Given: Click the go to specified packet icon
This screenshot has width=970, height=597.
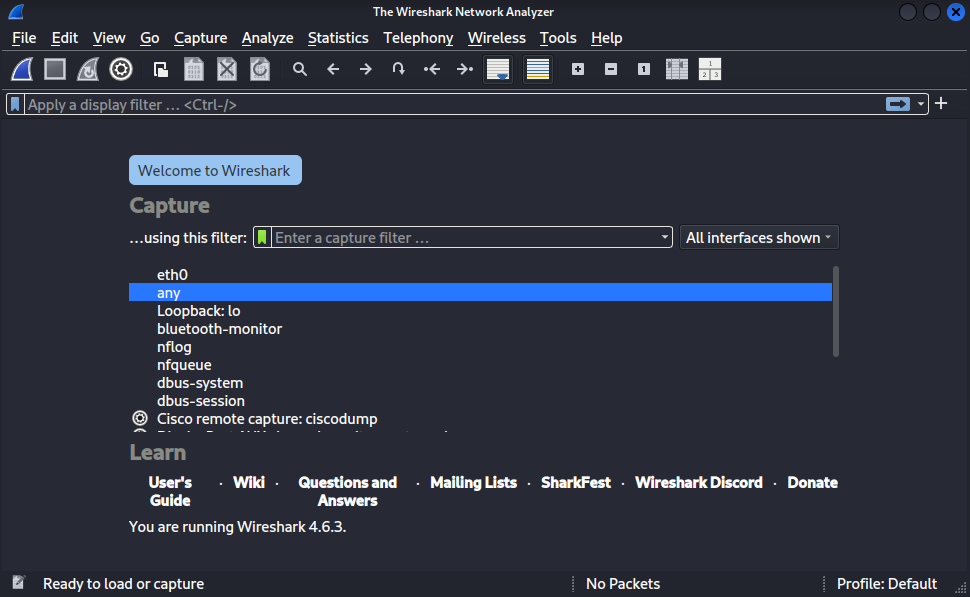Looking at the screenshot, I should tap(399, 69).
